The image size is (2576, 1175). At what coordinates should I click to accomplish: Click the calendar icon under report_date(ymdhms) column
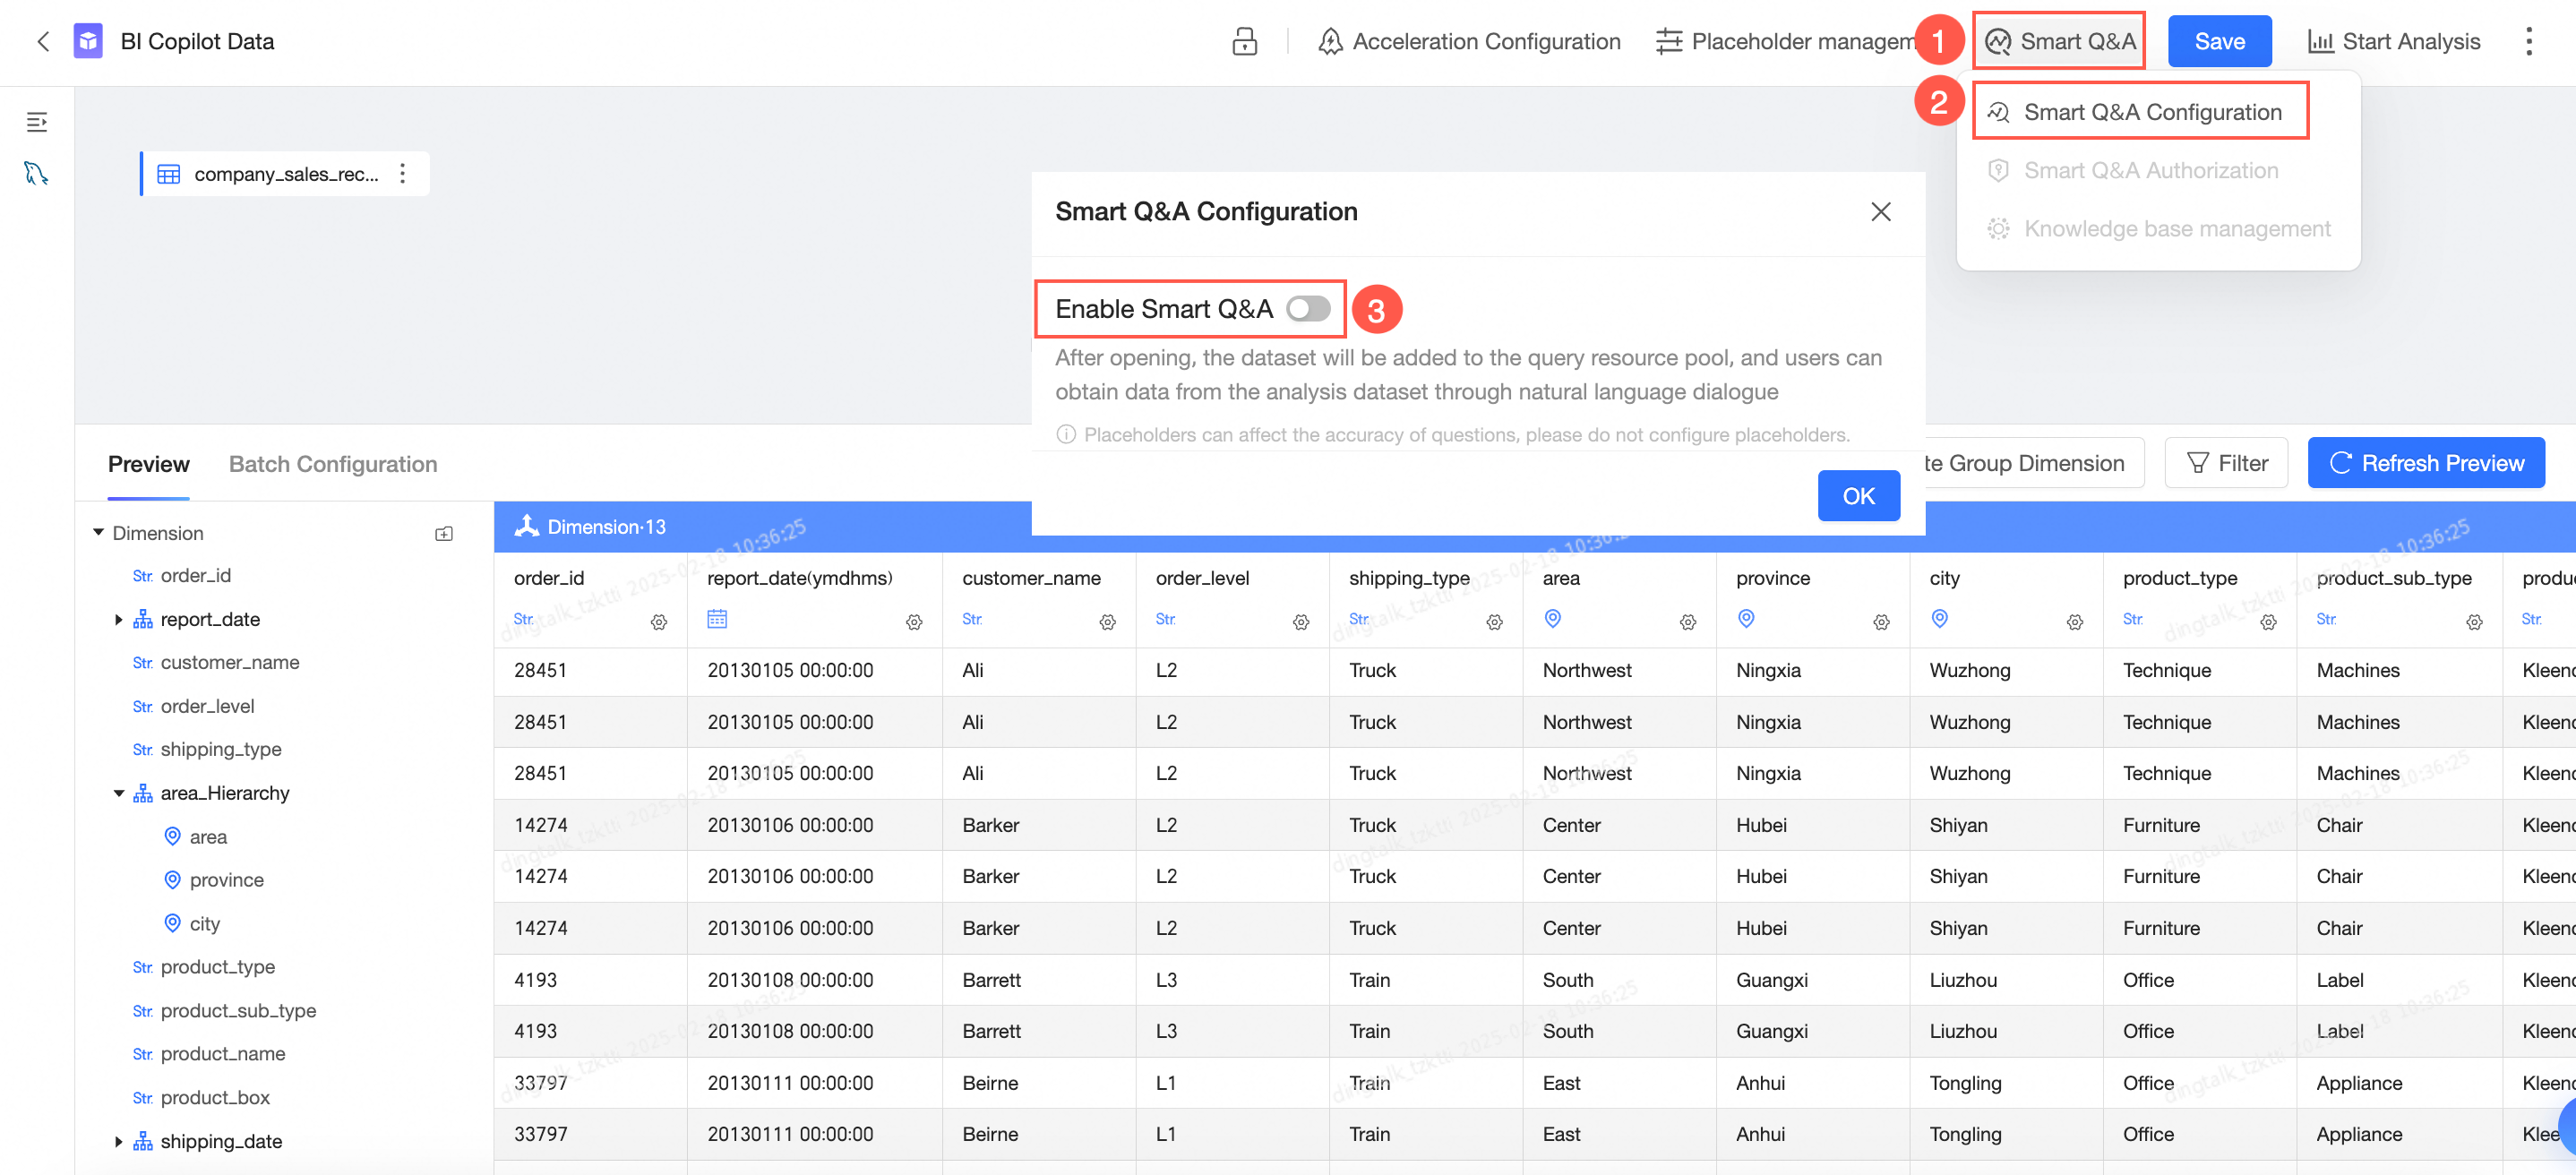coord(718,620)
